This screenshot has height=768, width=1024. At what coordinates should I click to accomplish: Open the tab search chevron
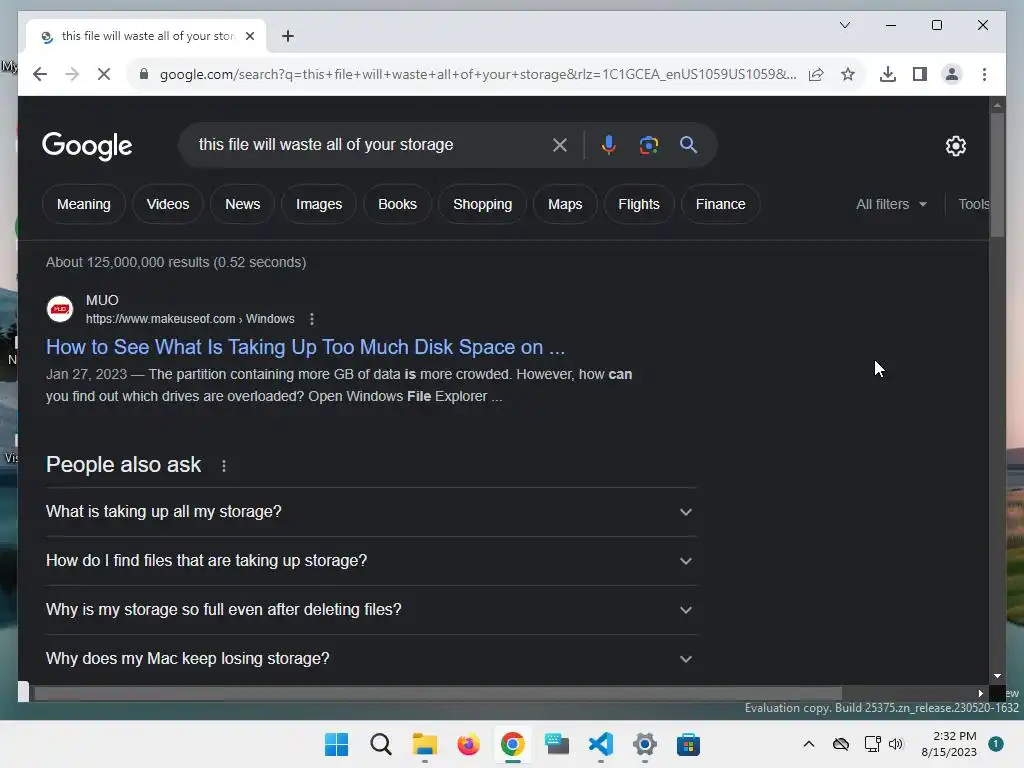pos(844,25)
